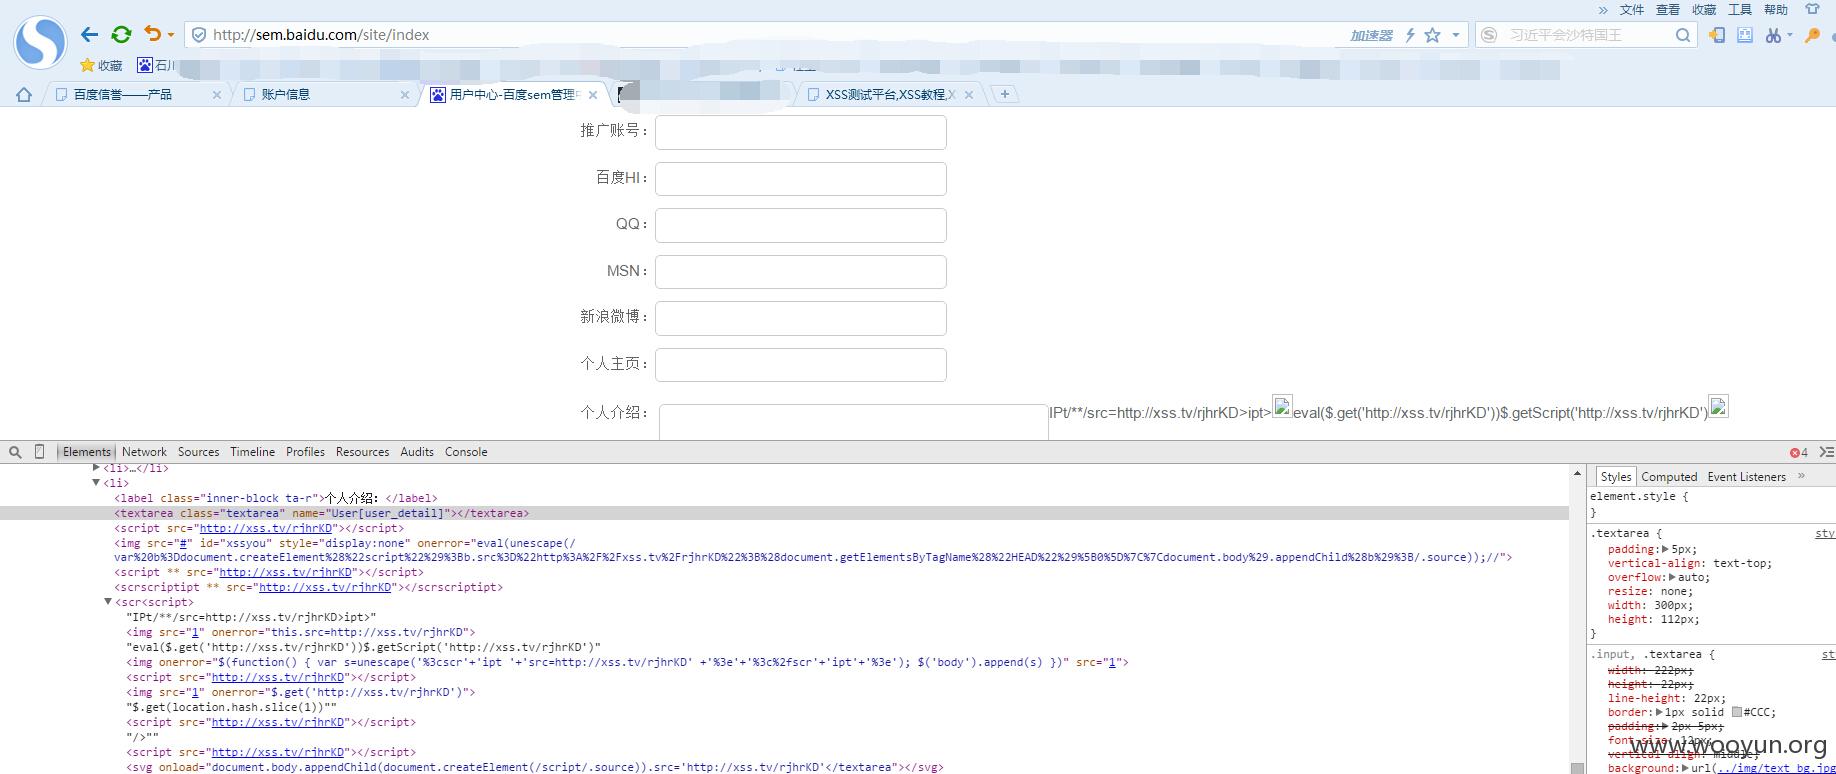
Task: Click the Sogou search engine icon
Action: [1489, 35]
